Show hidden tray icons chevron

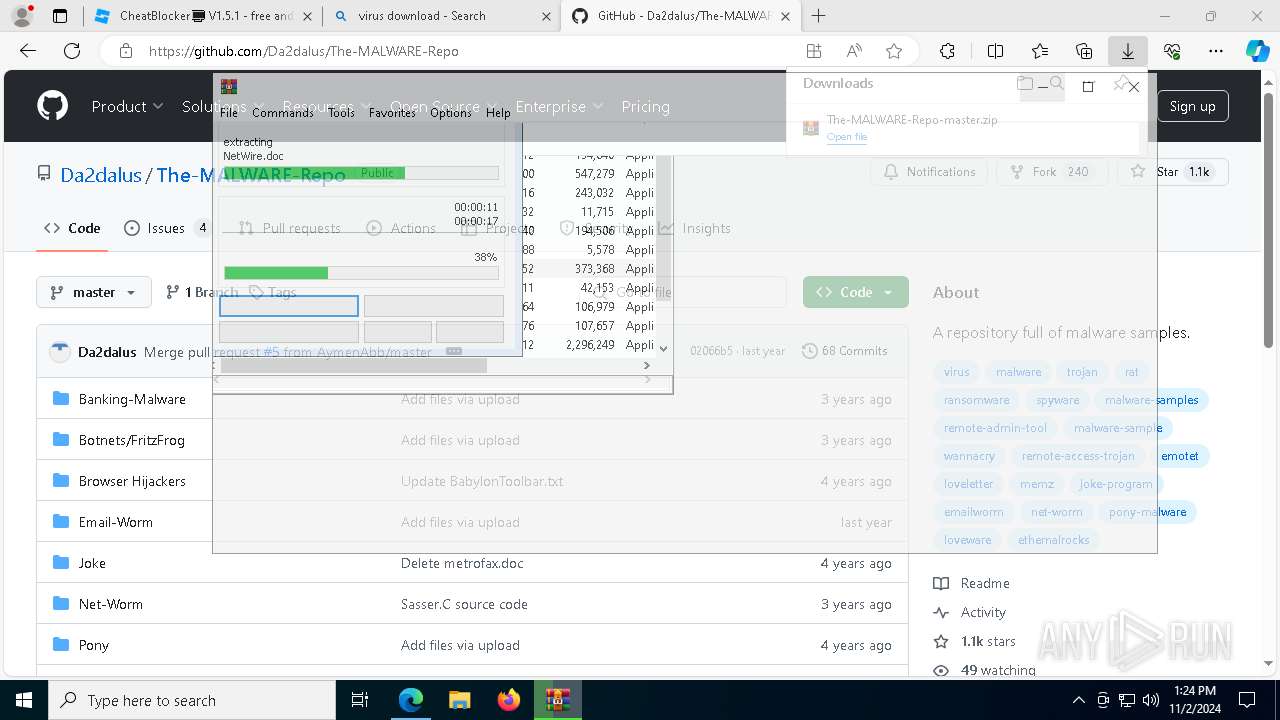coord(1078,700)
